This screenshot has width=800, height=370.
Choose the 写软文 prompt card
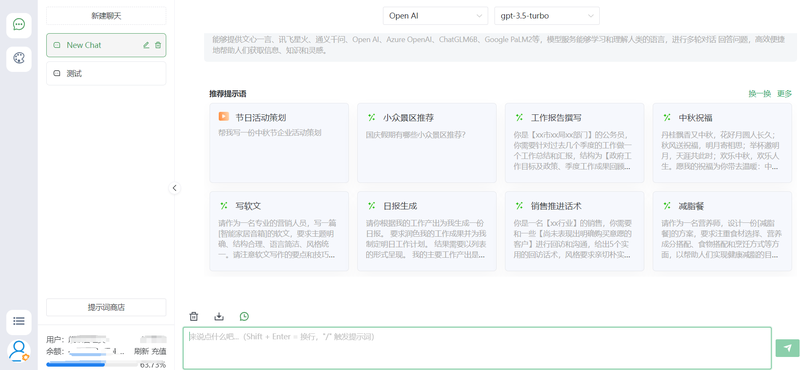pos(279,231)
